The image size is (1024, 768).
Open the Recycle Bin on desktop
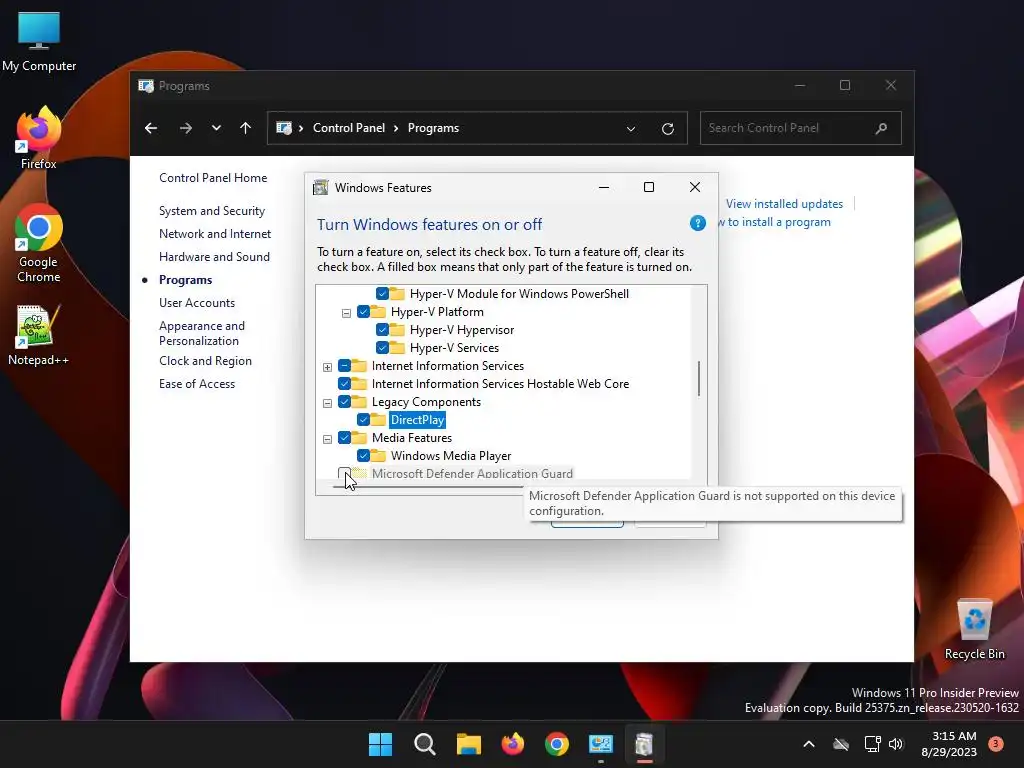click(x=974, y=628)
